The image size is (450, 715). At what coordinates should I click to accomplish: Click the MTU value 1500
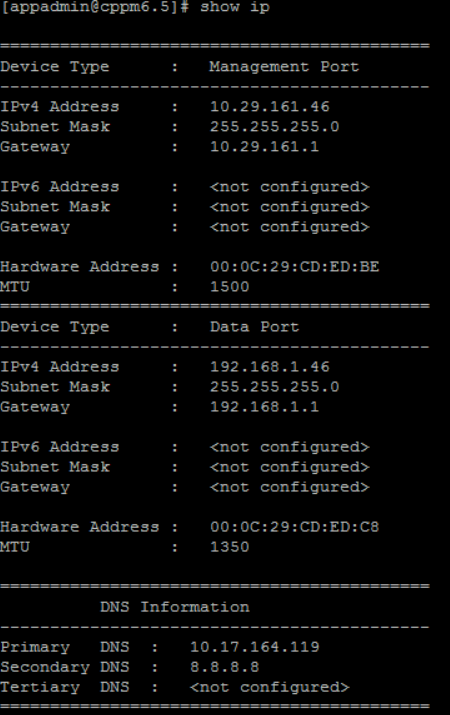tap(229, 287)
